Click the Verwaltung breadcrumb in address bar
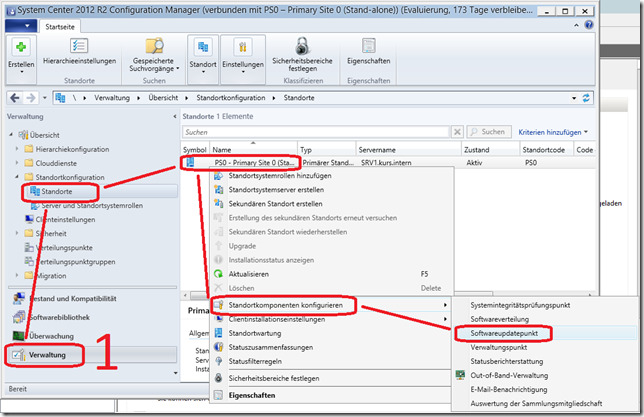The height and width of the screenshot is (417, 644). [112, 98]
